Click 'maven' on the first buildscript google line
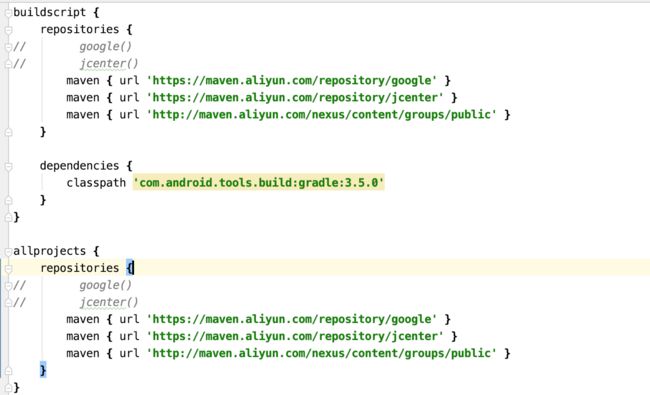Screen dimensions: 650x395 [x=83, y=80]
